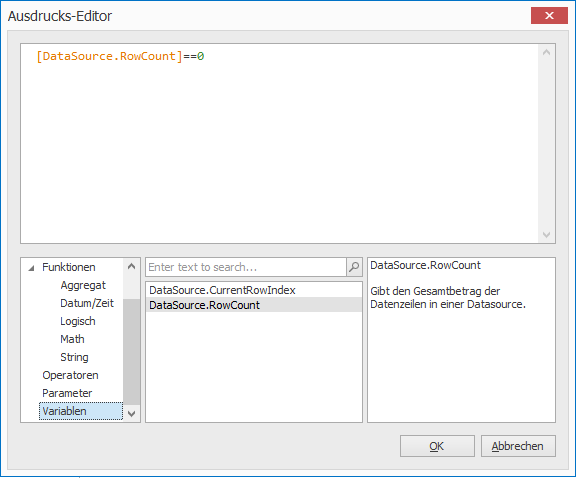Click the search magnifier icon
The width and height of the screenshot is (576, 478).
354,267
